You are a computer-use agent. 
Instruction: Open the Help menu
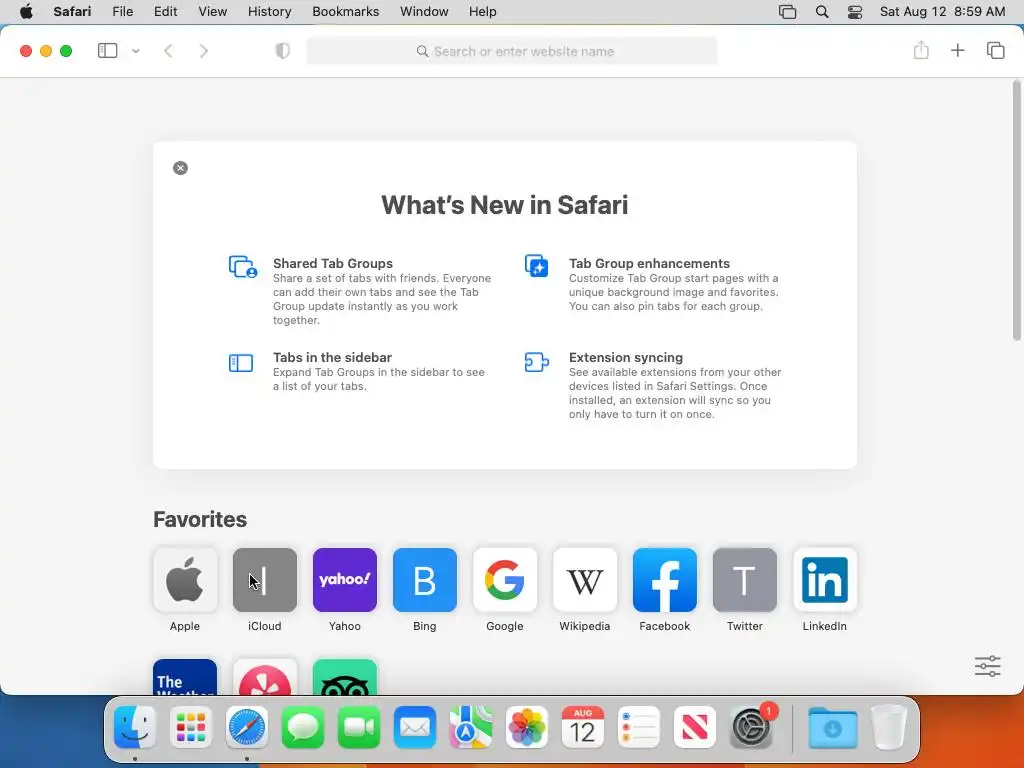[483, 12]
